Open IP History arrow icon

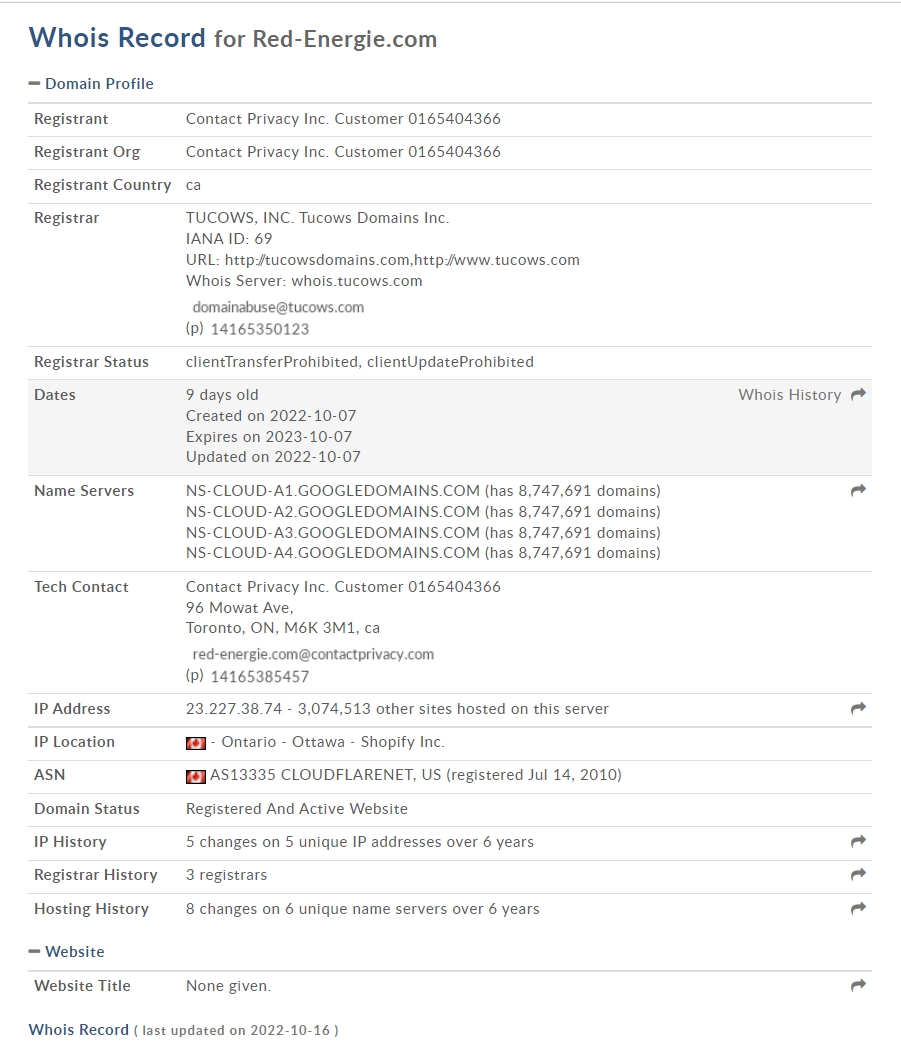pos(858,841)
